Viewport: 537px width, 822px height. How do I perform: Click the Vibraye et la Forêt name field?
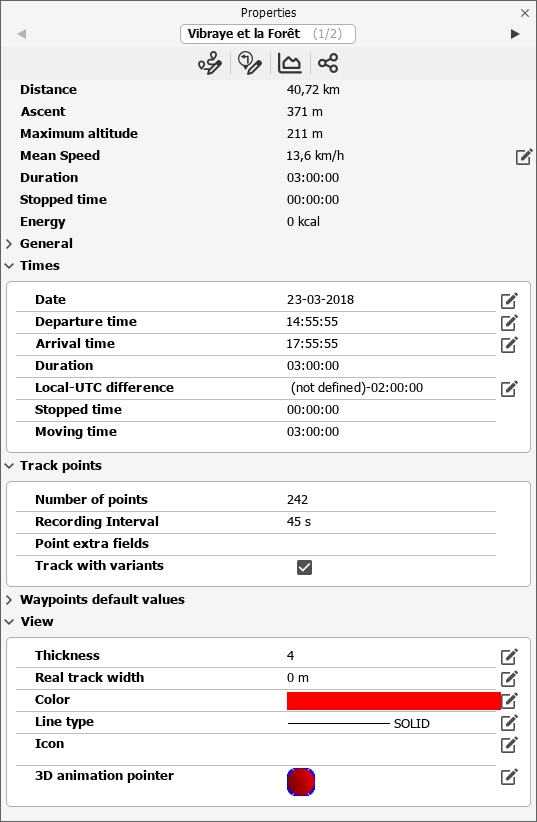(268, 34)
